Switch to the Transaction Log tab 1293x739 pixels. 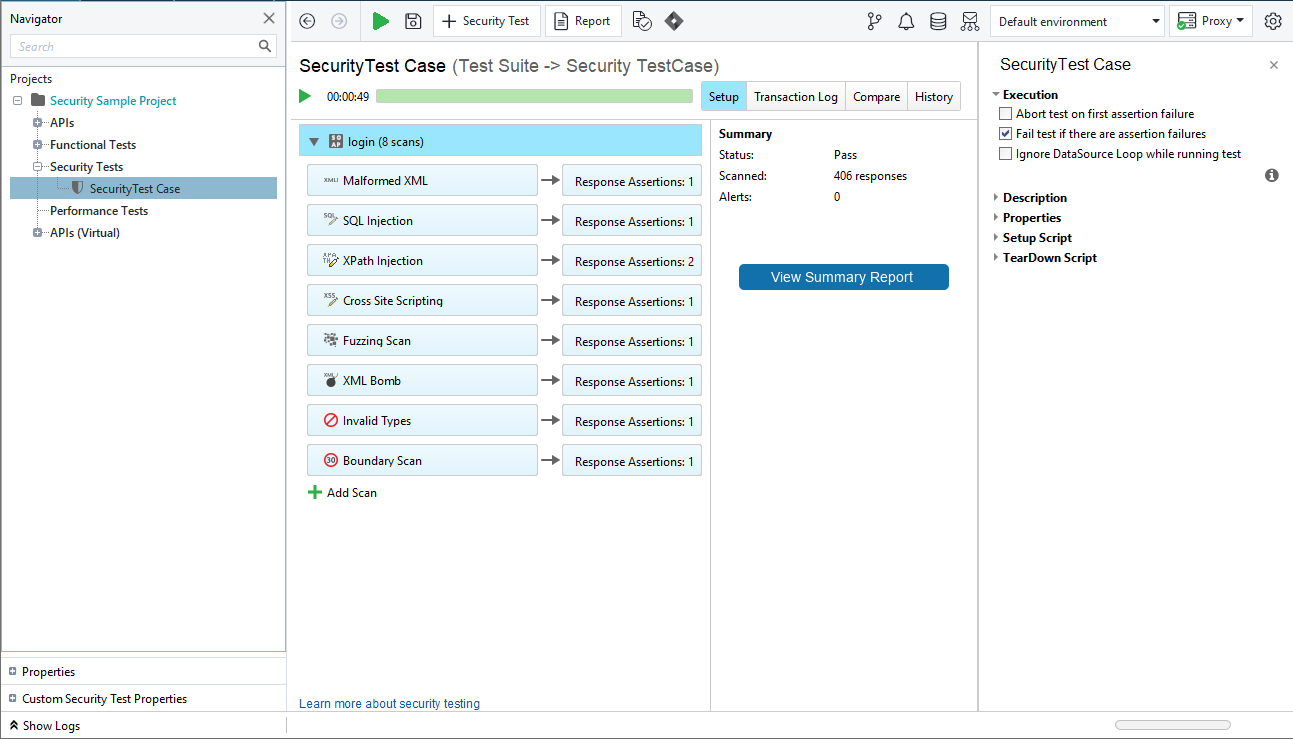[x=795, y=96]
